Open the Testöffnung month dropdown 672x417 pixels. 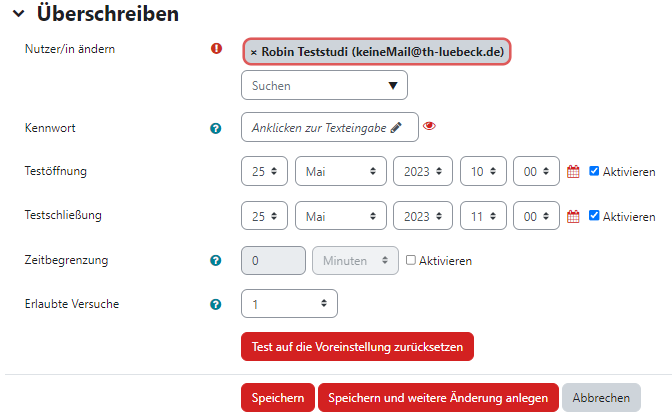tap(341, 171)
